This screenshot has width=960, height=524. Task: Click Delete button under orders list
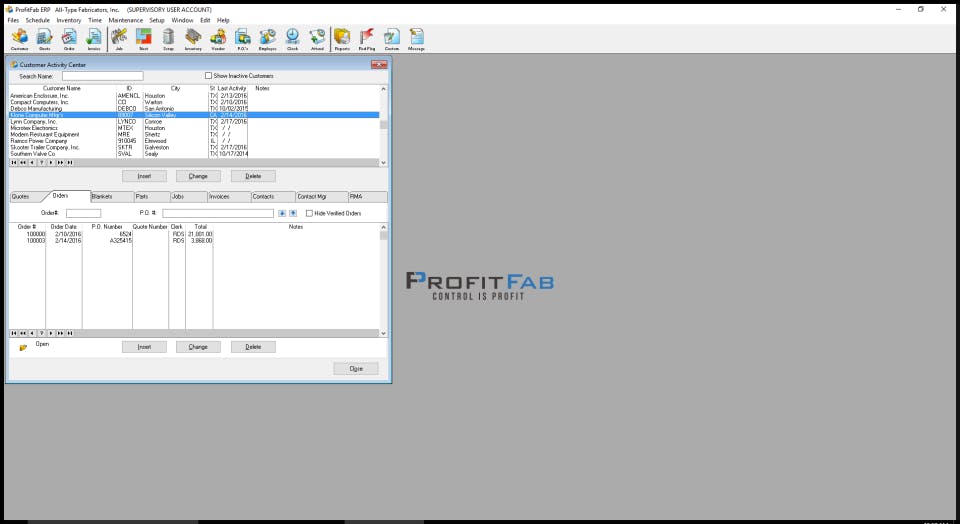[253, 347]
